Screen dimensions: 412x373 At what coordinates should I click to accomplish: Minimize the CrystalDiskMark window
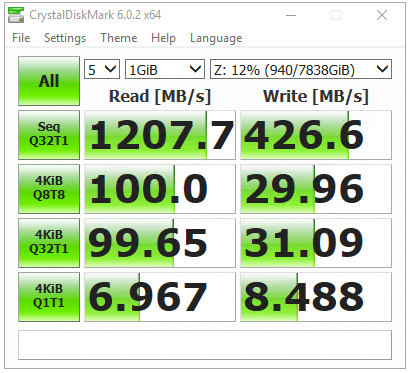pyautogui.click(x=291, y=15)
